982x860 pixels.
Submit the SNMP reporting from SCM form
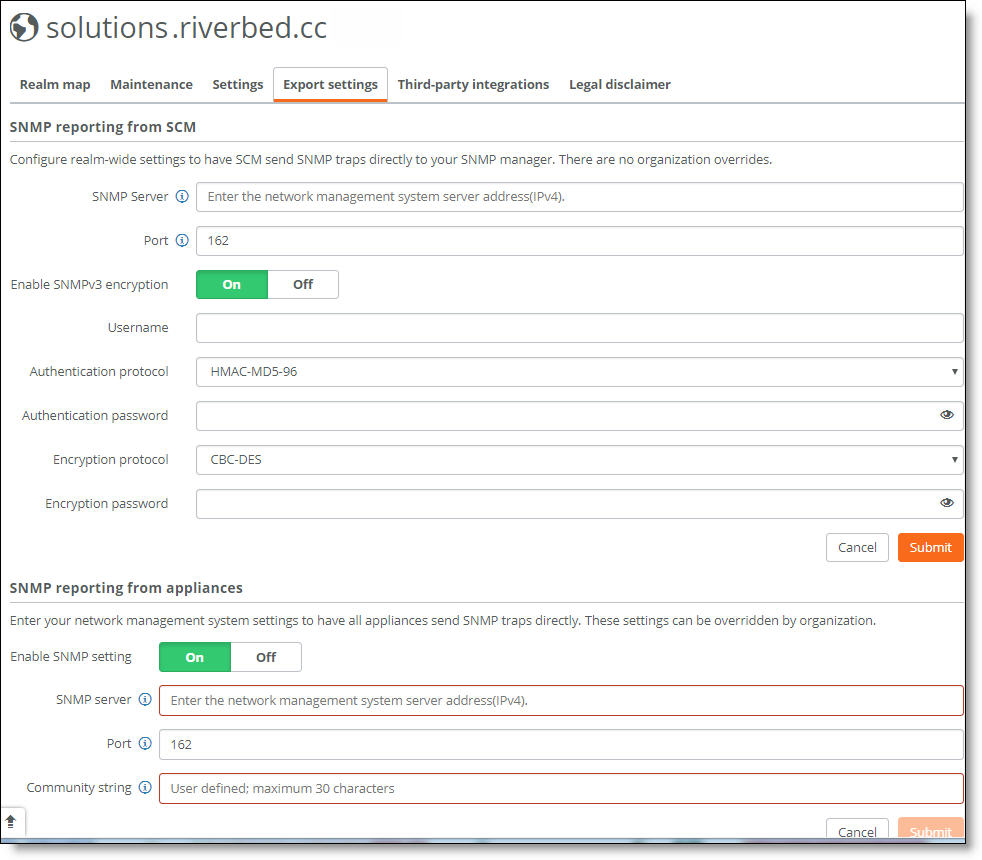[931, 547]
